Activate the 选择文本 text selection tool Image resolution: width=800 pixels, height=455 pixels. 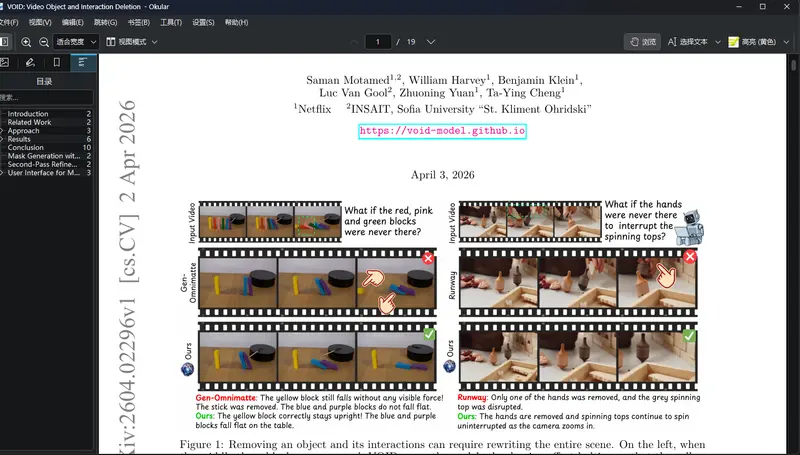pos(688,42)
